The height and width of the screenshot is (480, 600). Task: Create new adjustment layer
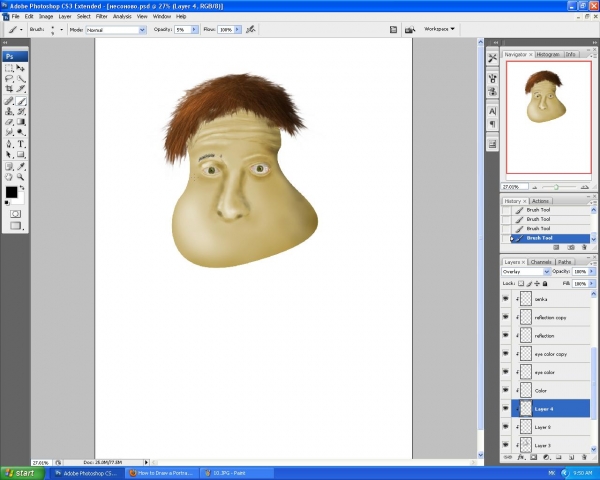coord(546,457)
